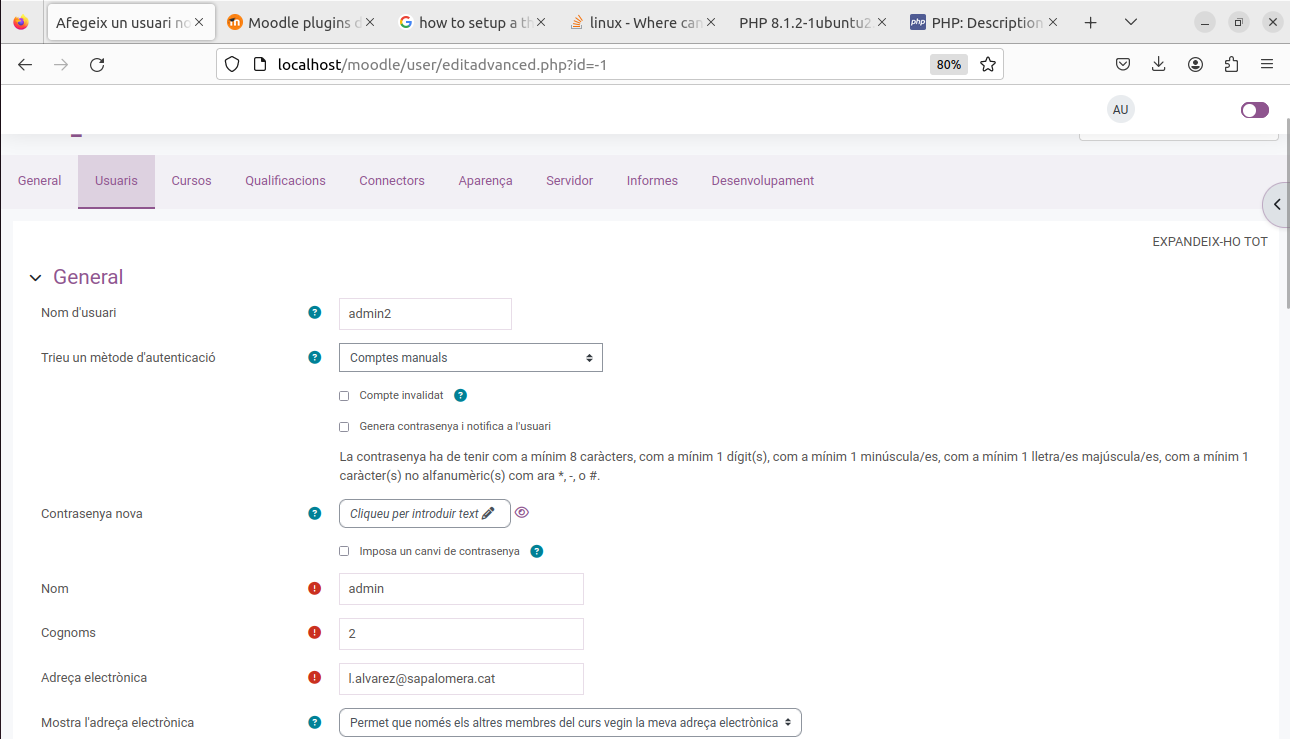Enable "Genera contrasenya i notifica a l'usuari"
Viewport: 1290px width, 739px height.
344,426
